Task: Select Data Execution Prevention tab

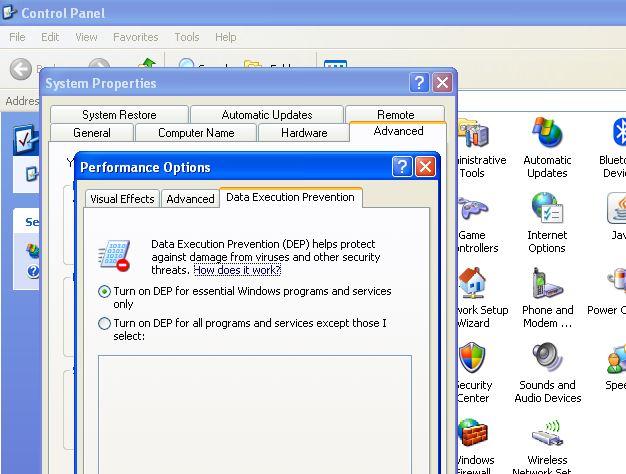Action: click(291, 197)
